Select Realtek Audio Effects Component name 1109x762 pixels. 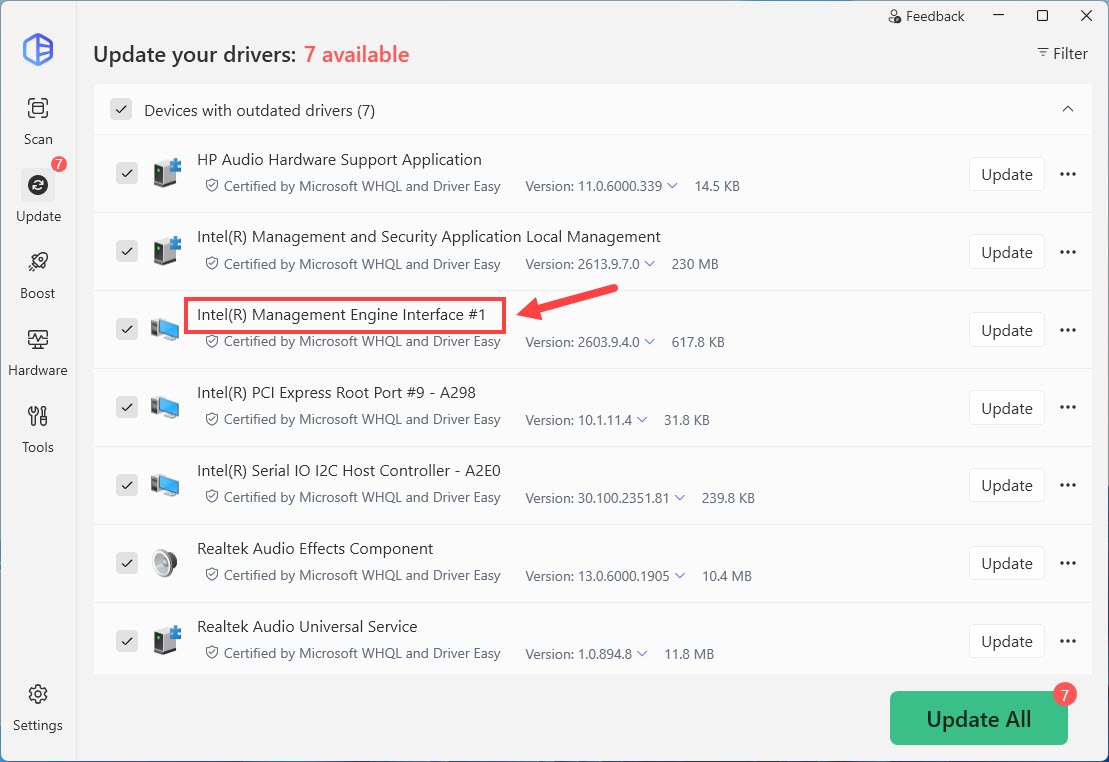coord(315,548)
